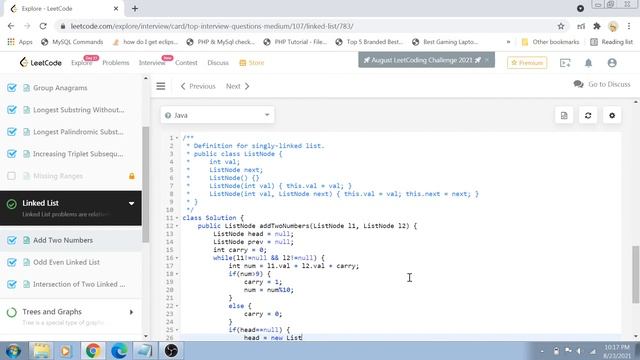Click the sidebar vertical scrollbar thumb
640x360 pixels.
click(146, 184)
